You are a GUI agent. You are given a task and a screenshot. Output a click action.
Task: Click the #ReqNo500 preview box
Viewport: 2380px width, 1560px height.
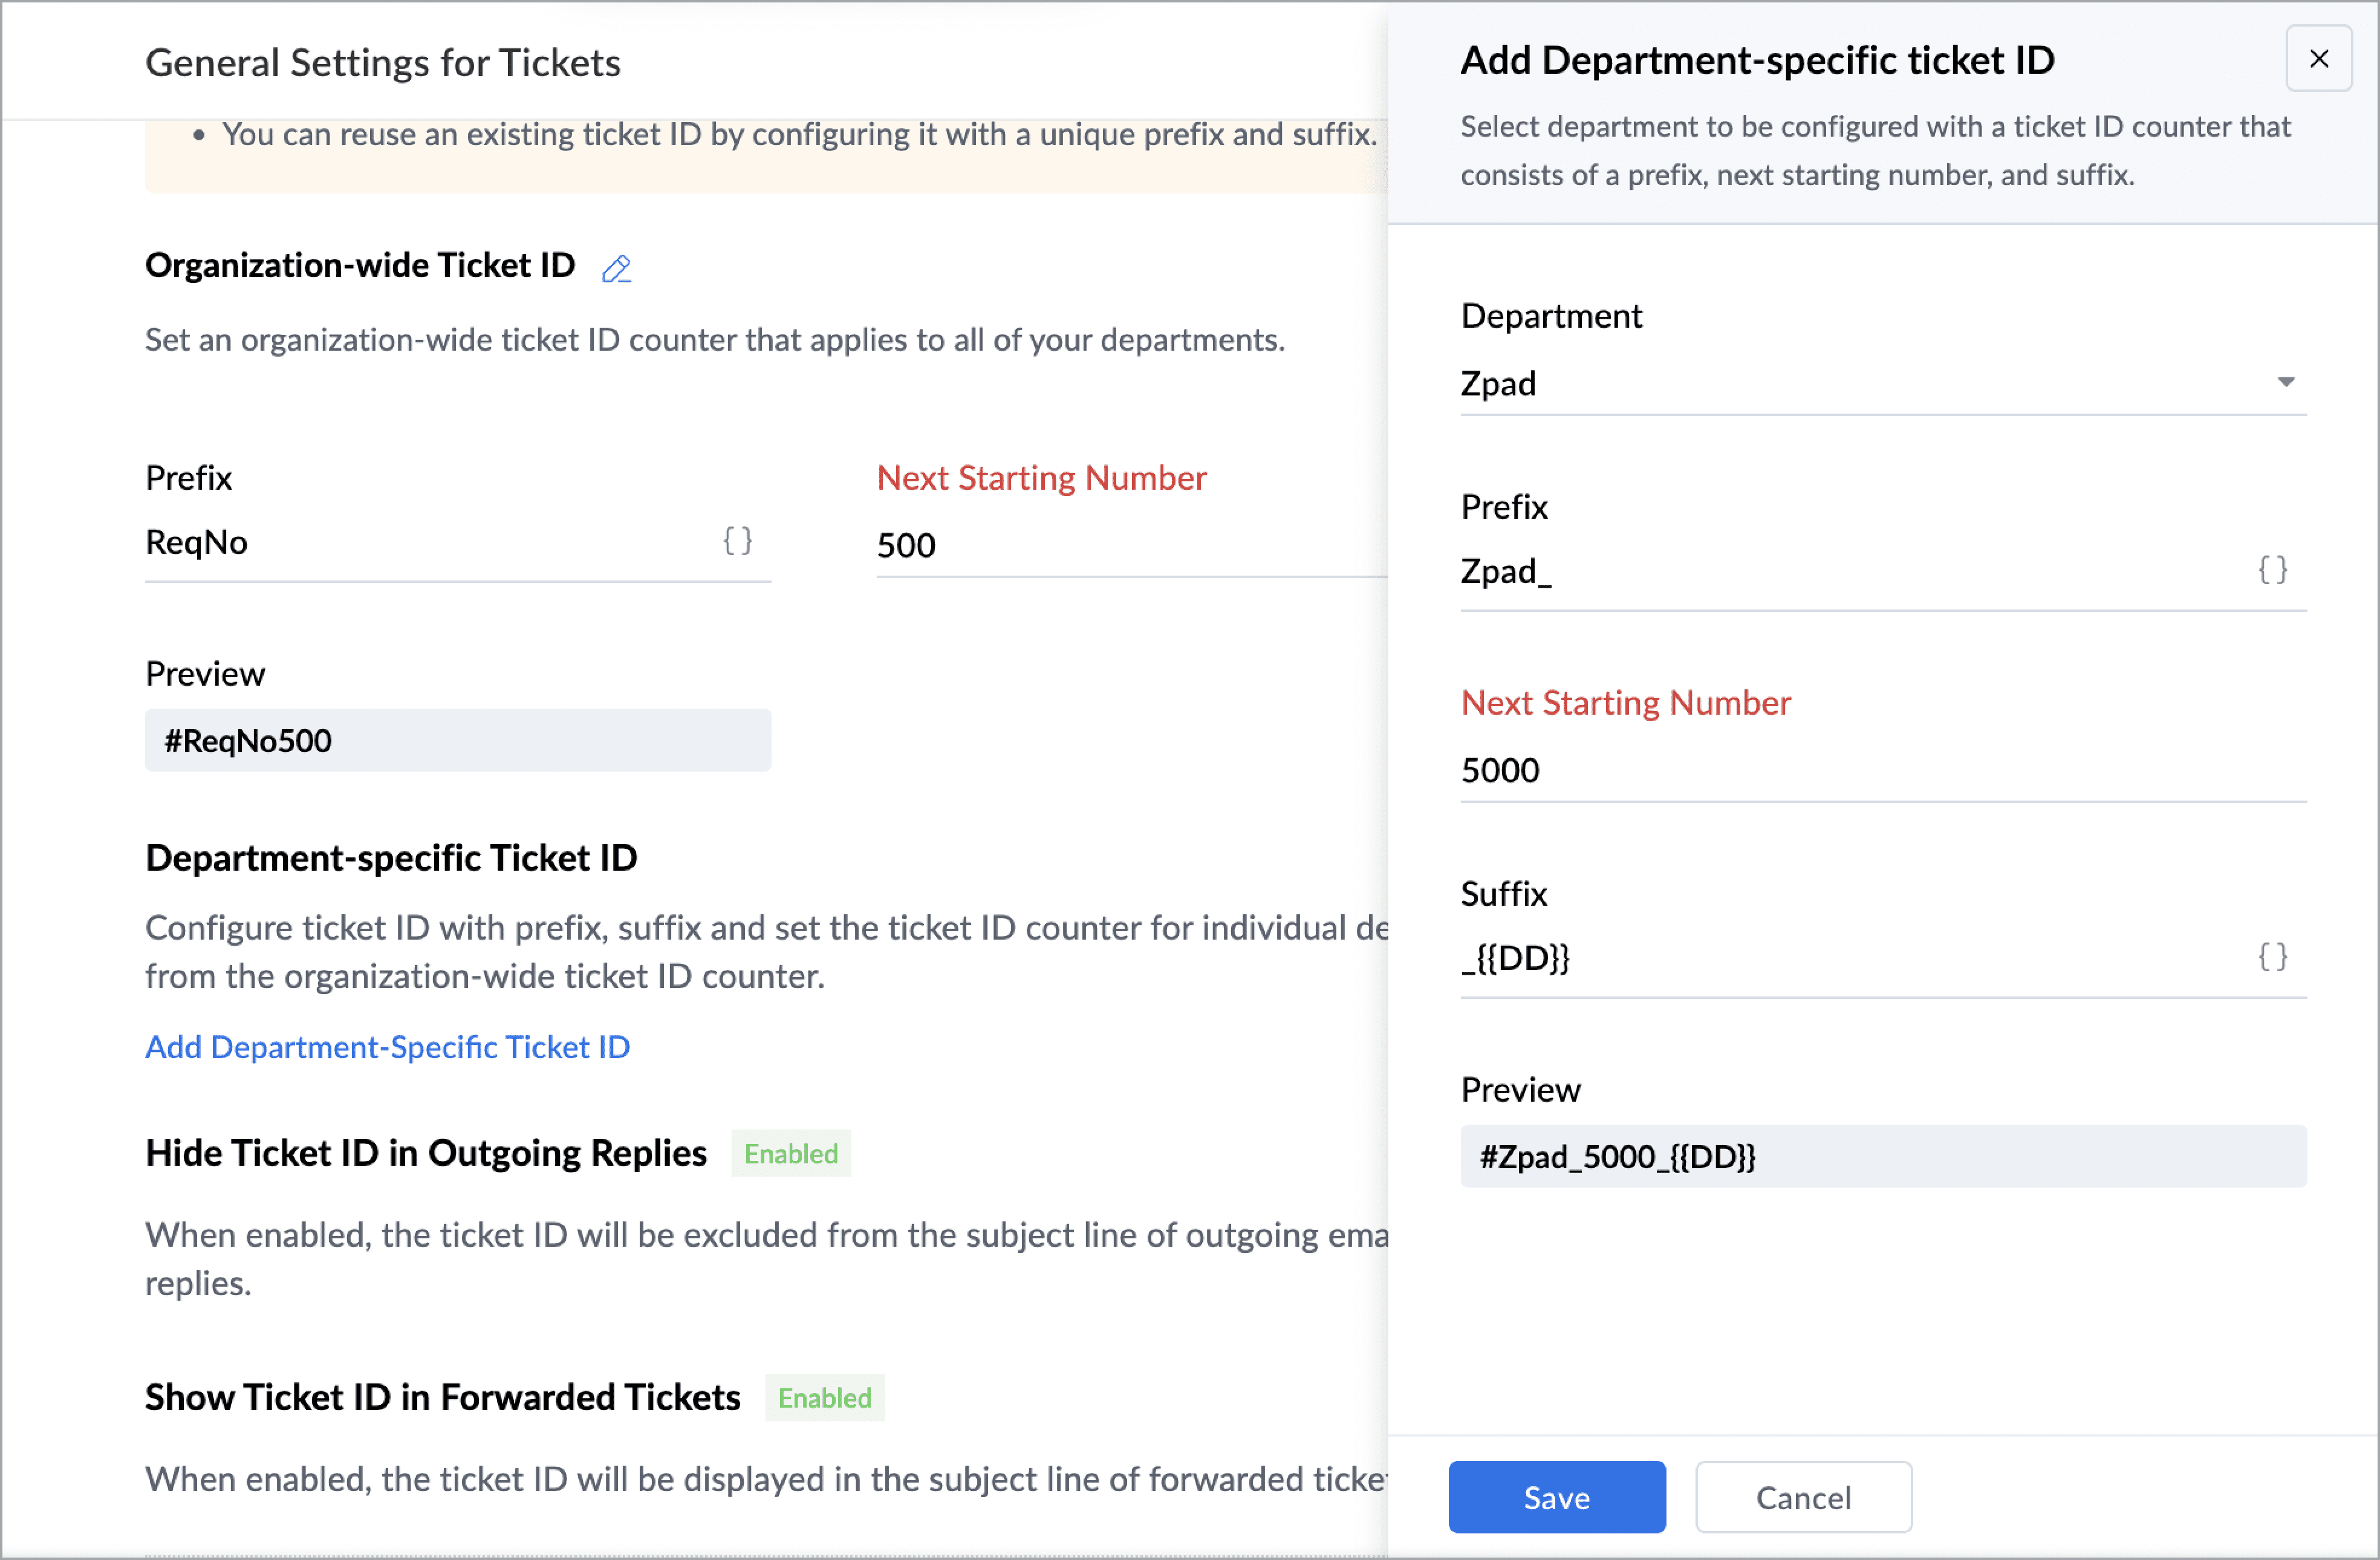(457, 741)
